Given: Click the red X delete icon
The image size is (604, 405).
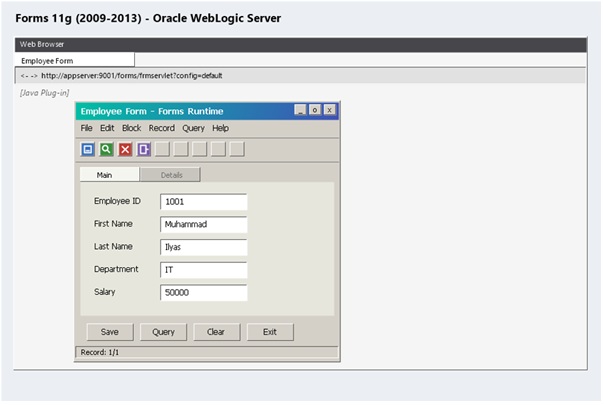Looking at the screenshot, I should [125, 149].
